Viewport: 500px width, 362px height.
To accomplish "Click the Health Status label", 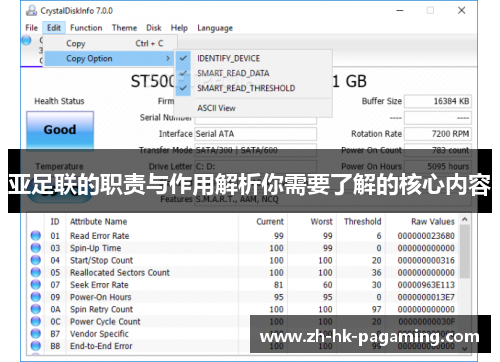I will (x=59, y=101).
